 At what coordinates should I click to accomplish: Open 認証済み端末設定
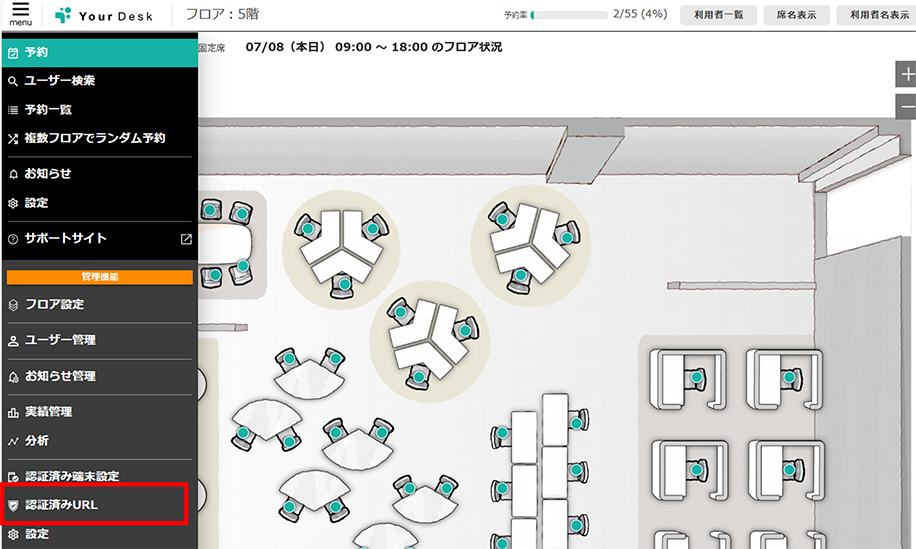(100, 476)
